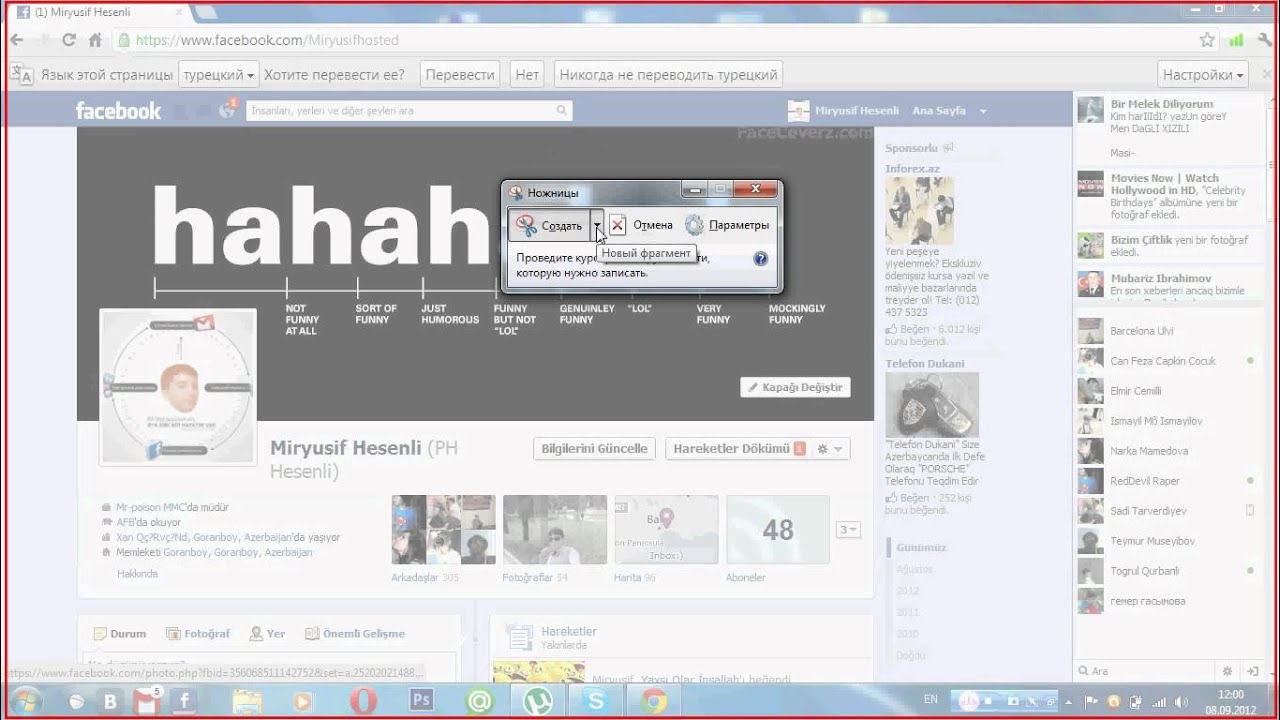Open uTorrent from the taskbar

[538, 702]
